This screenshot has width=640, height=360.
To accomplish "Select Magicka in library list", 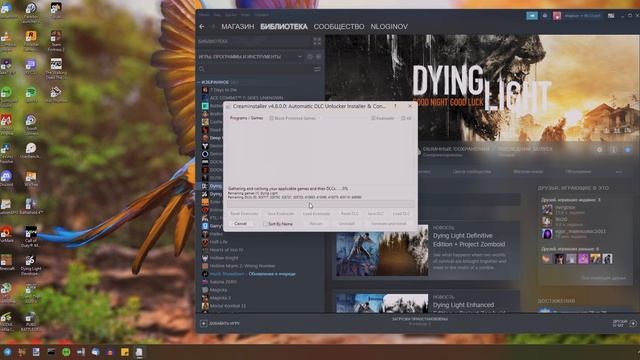I will 218,290.
